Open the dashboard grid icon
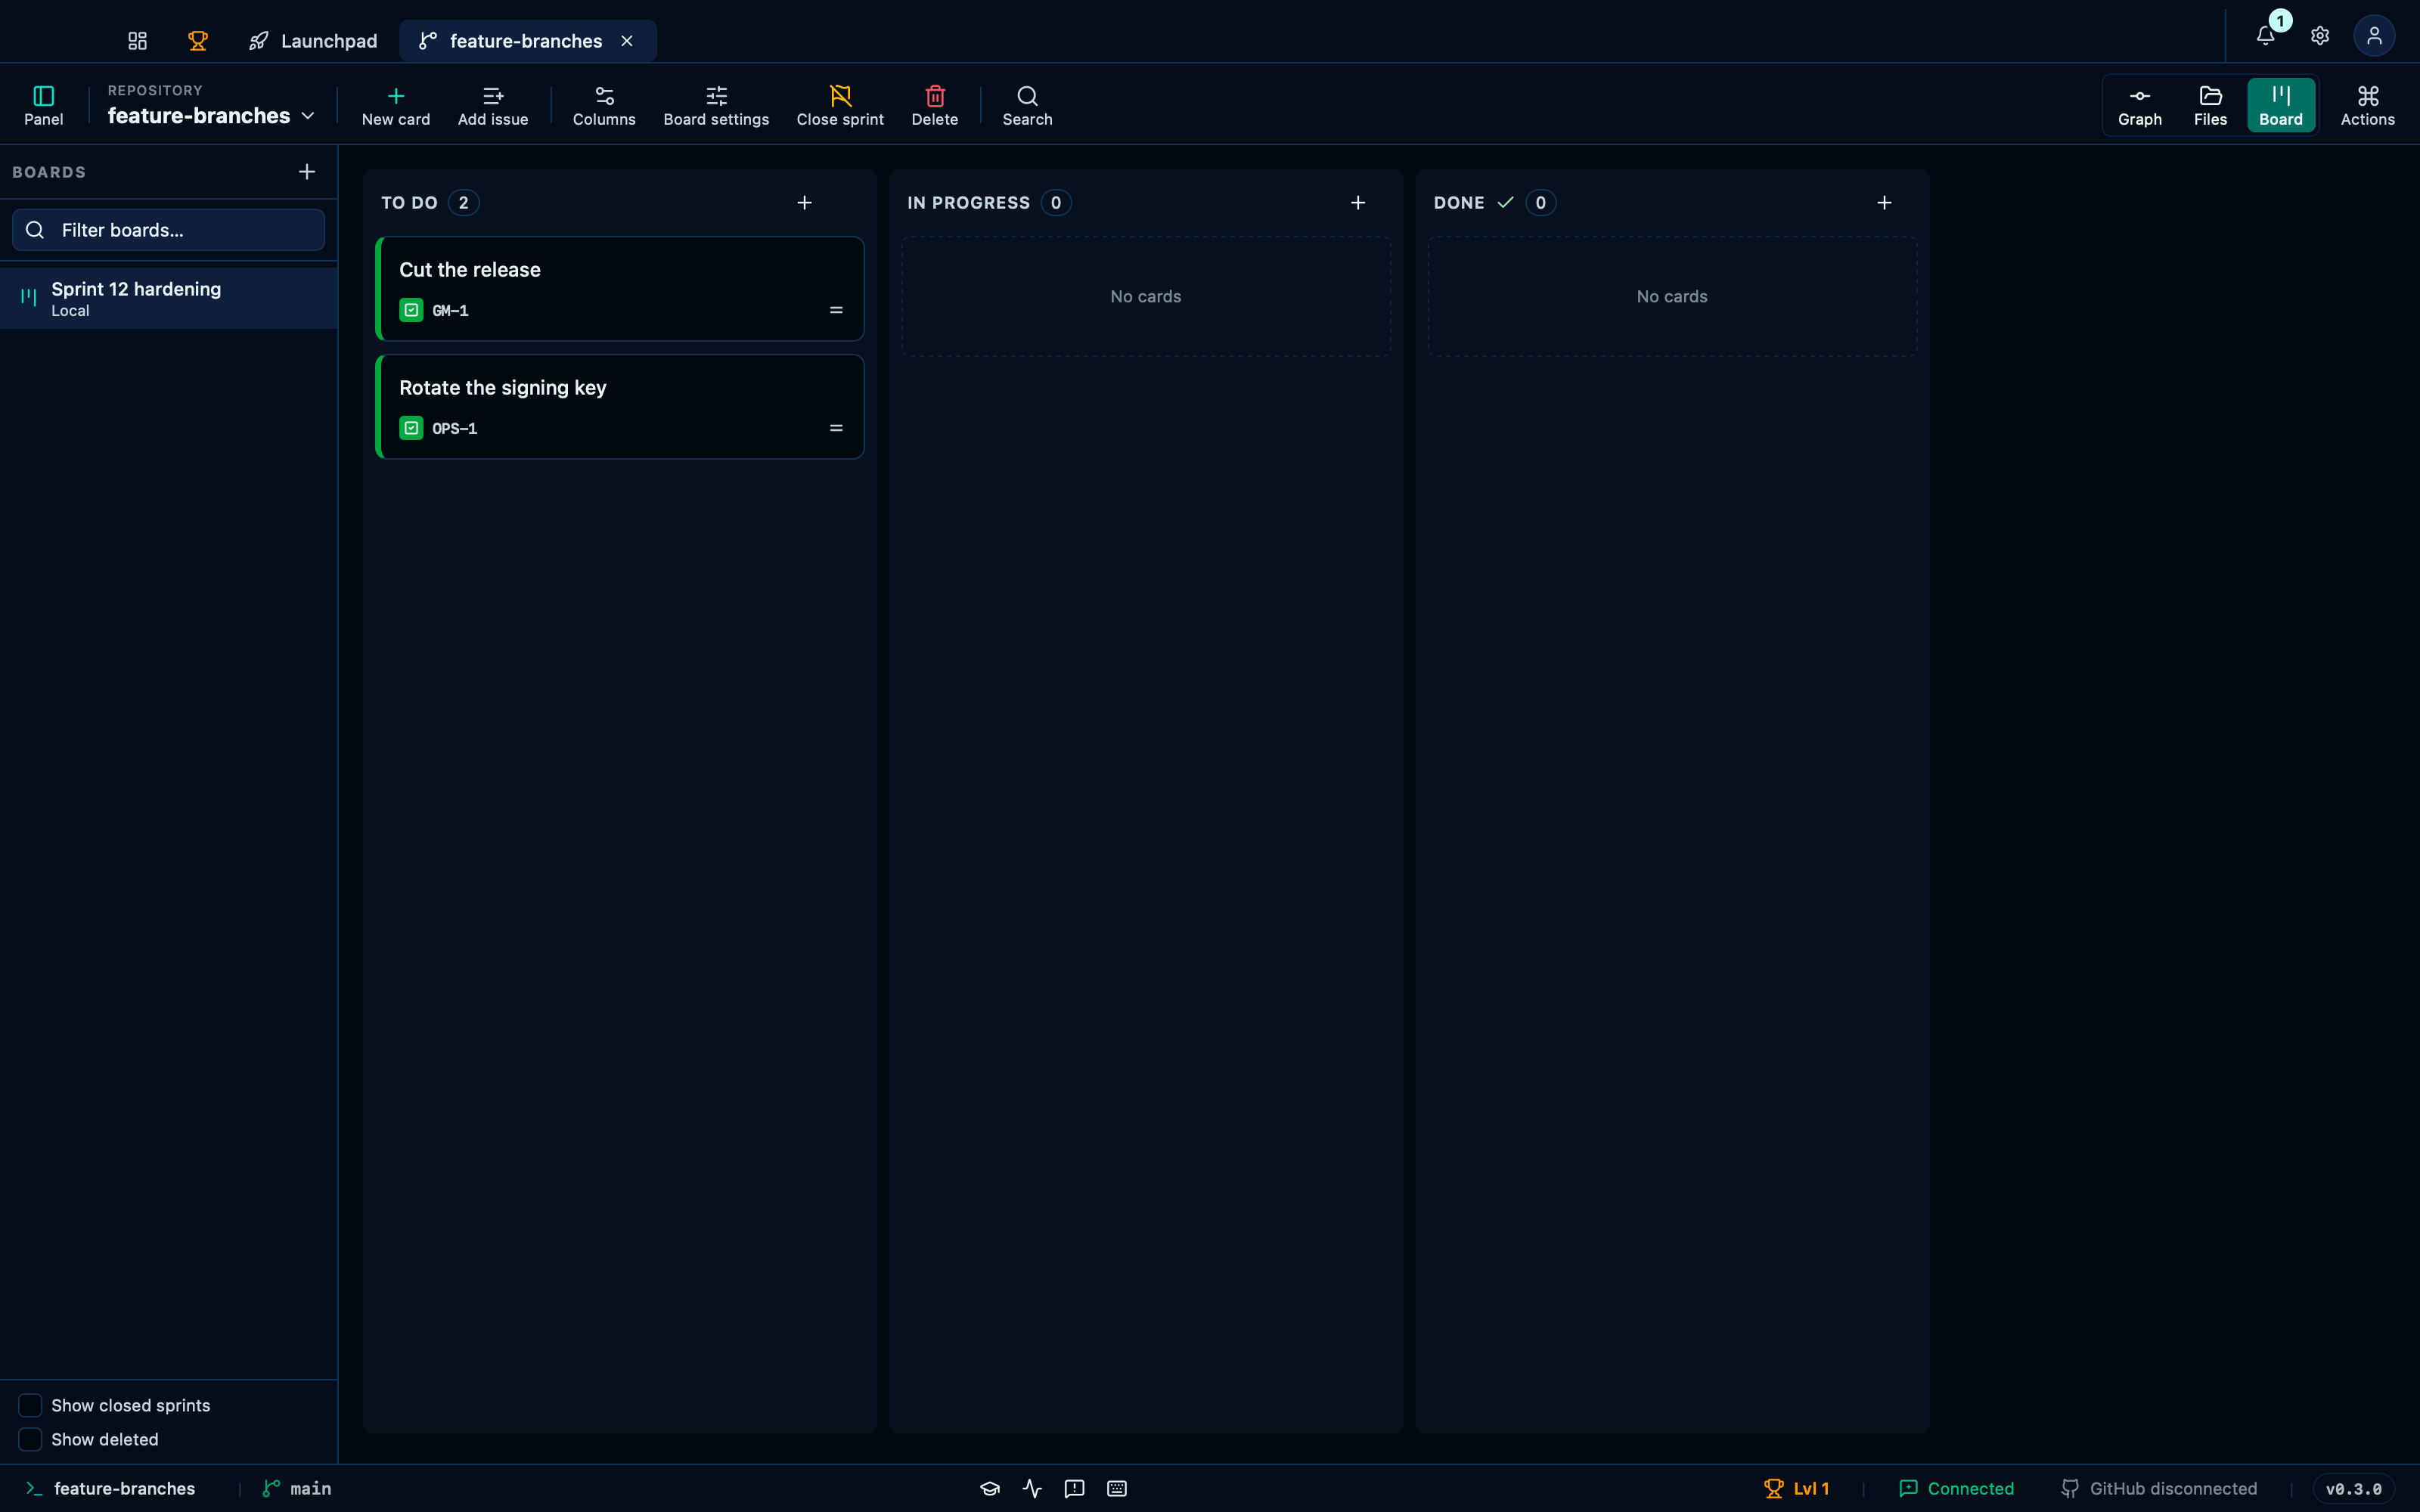Viewport: 2420px width, 1512px height. pyautogui.click(x=137, y=41)
